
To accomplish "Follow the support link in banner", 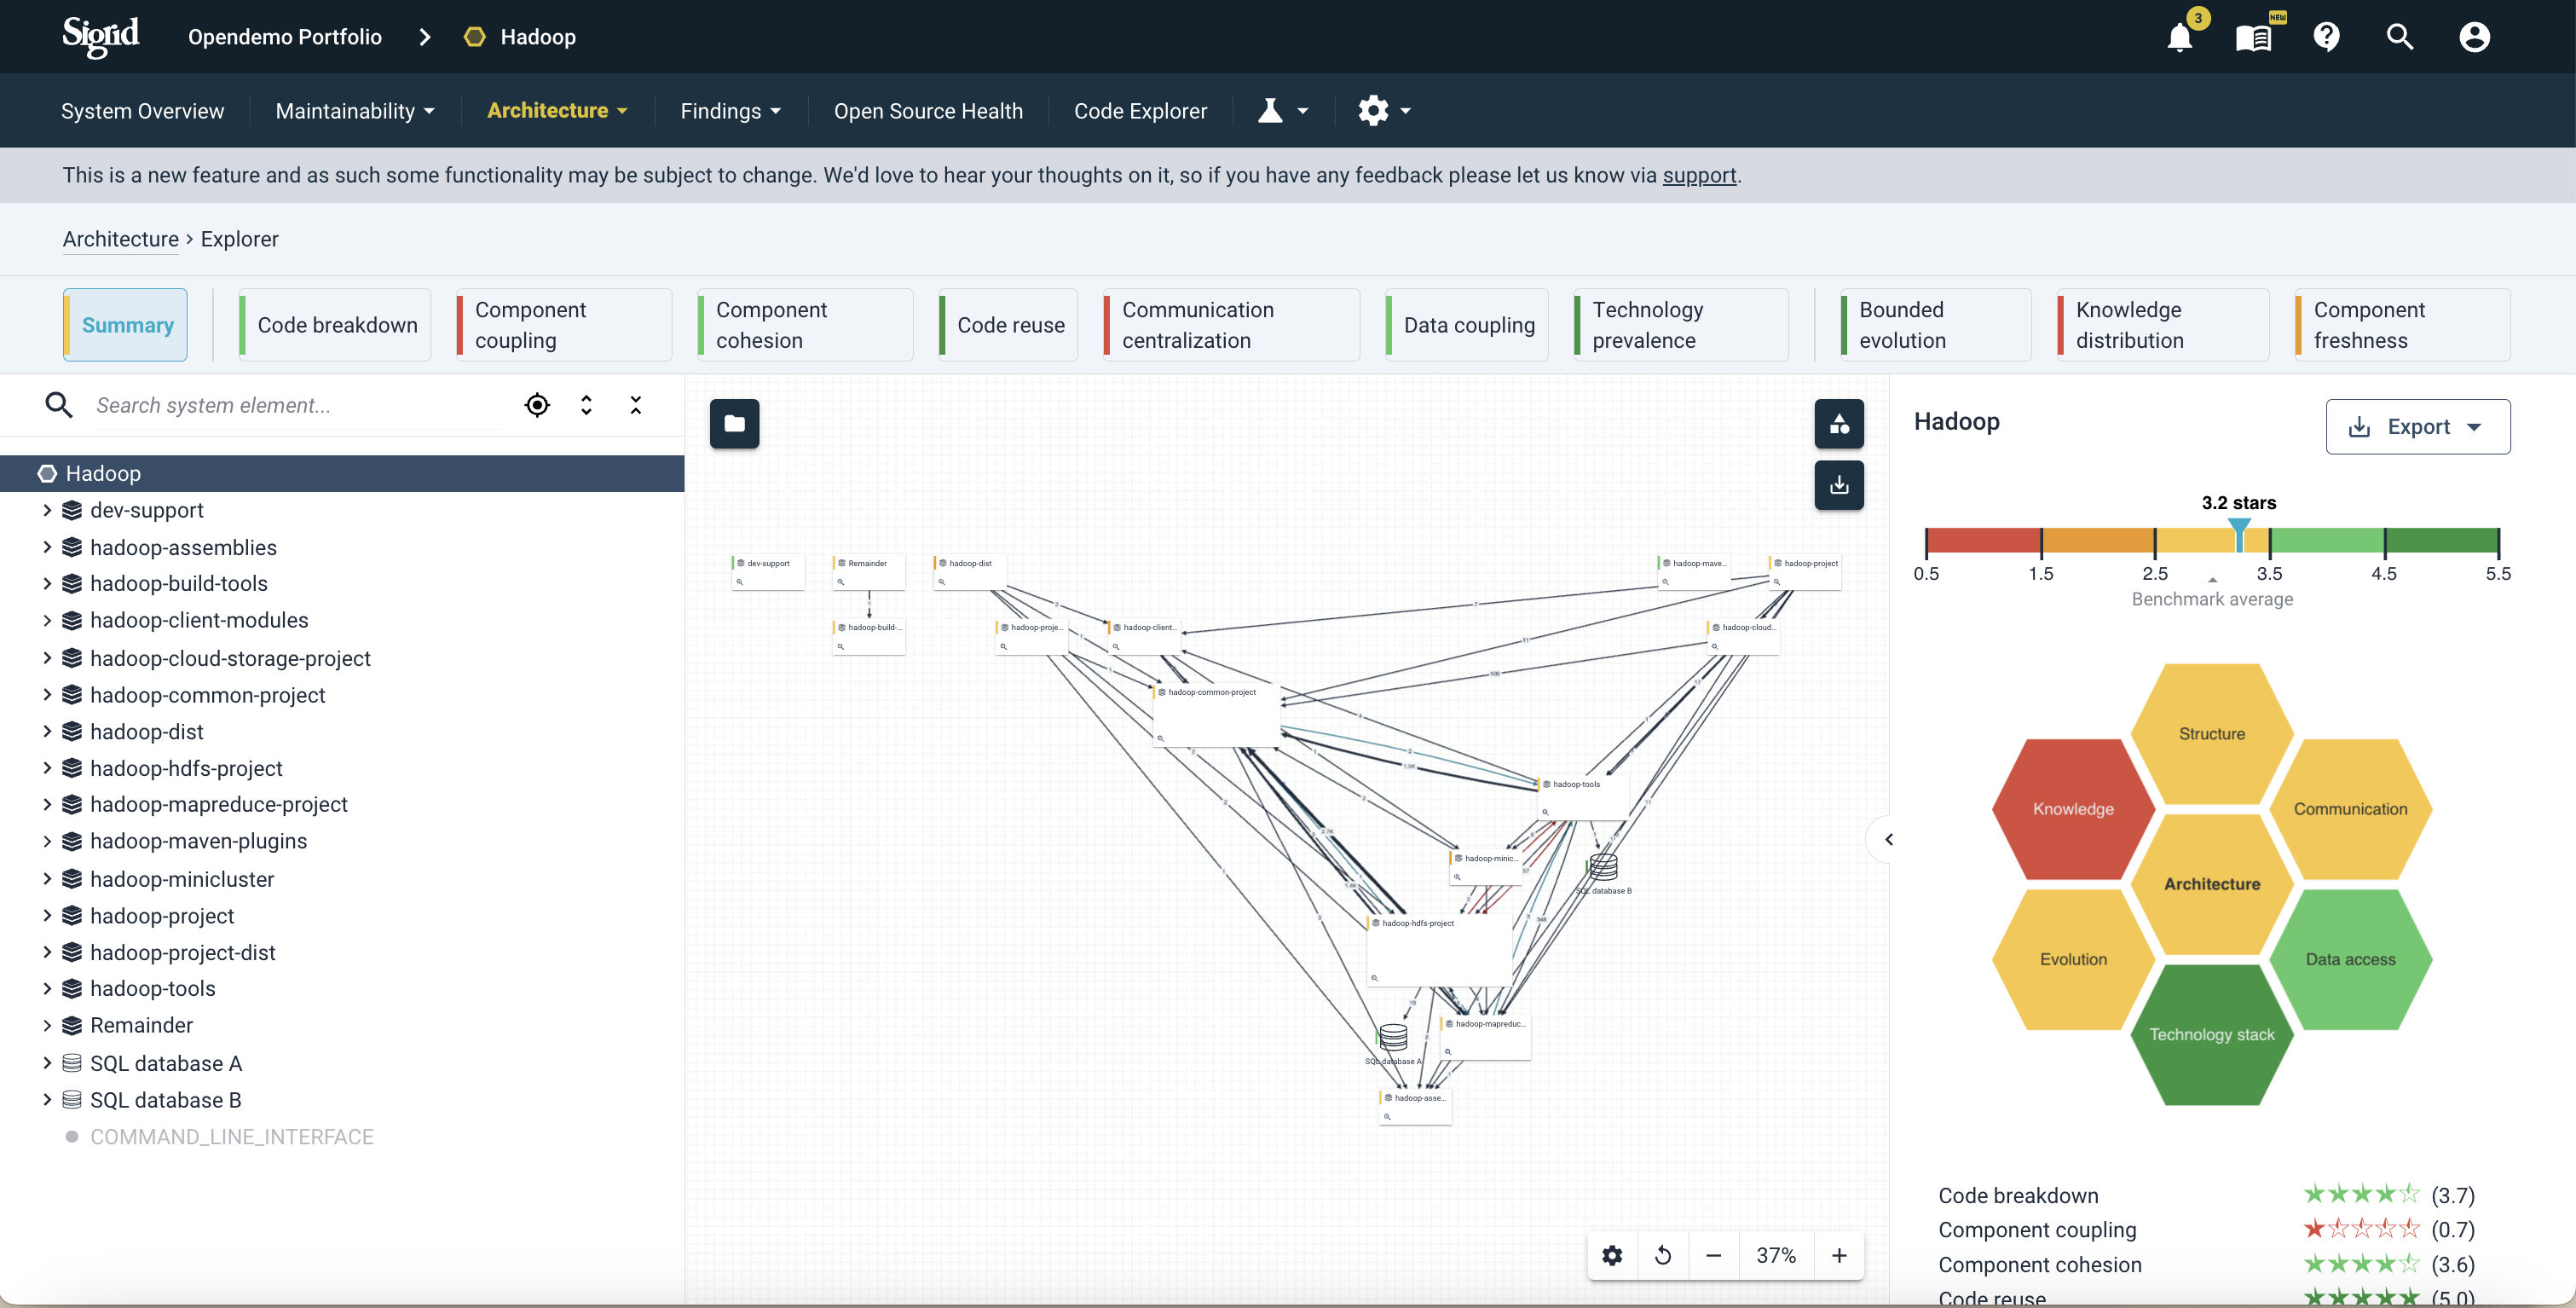I will click(x=1699, y=175).
